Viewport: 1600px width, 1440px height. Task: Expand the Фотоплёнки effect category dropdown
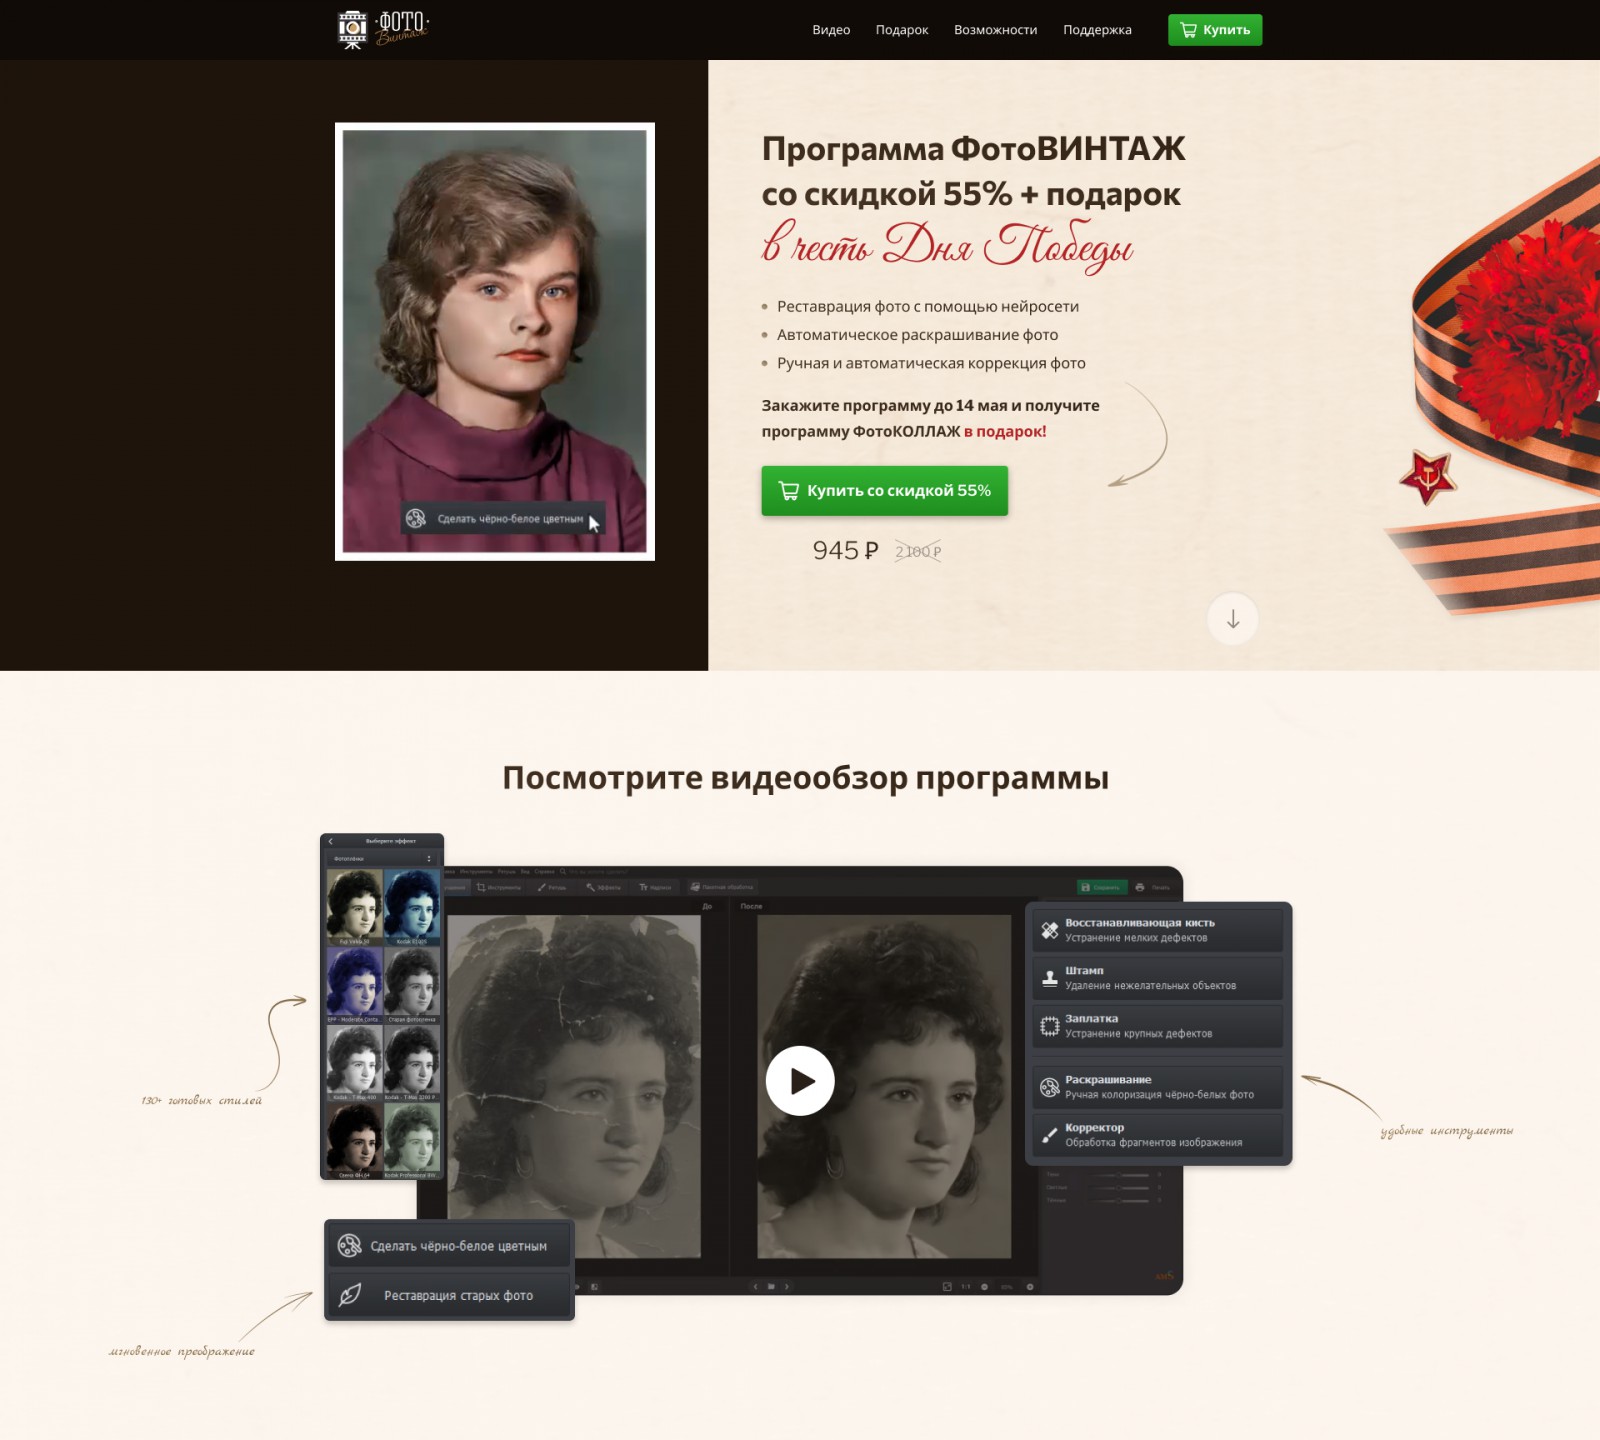pos(382,858)
